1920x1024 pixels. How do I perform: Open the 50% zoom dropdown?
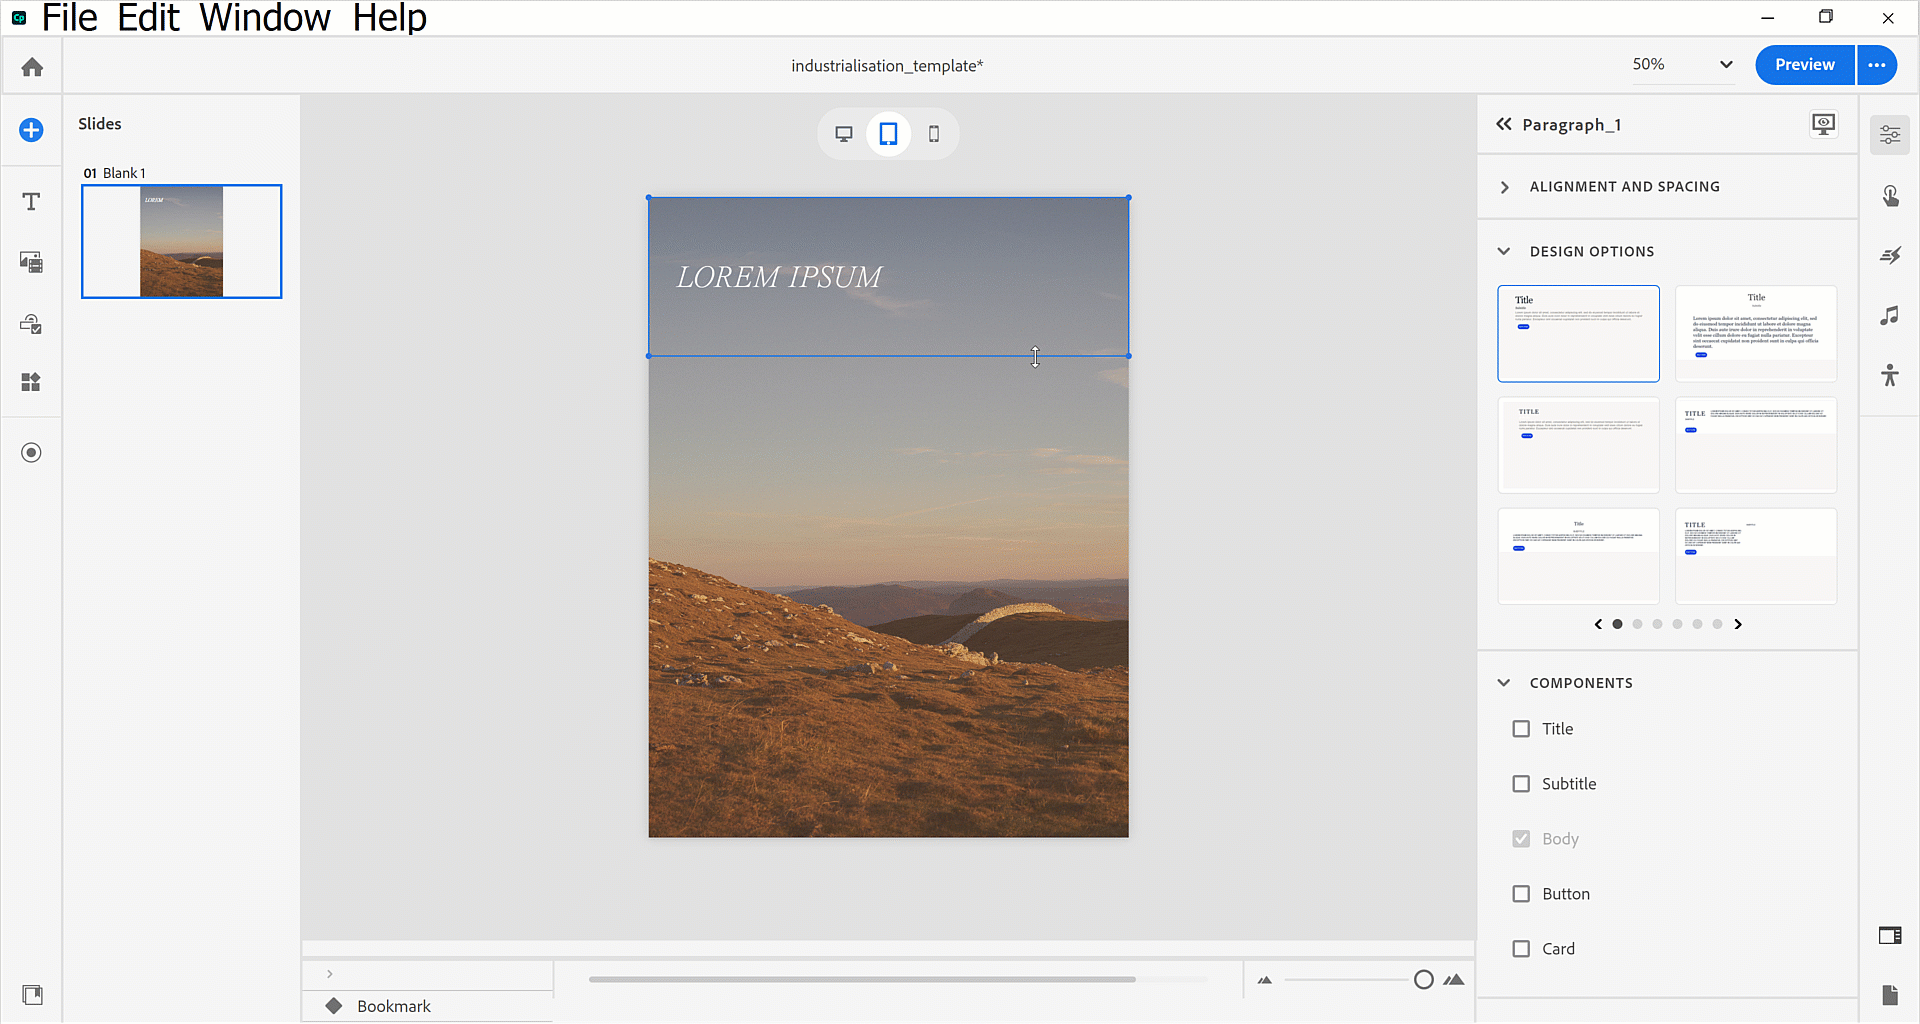(1683, 65)
